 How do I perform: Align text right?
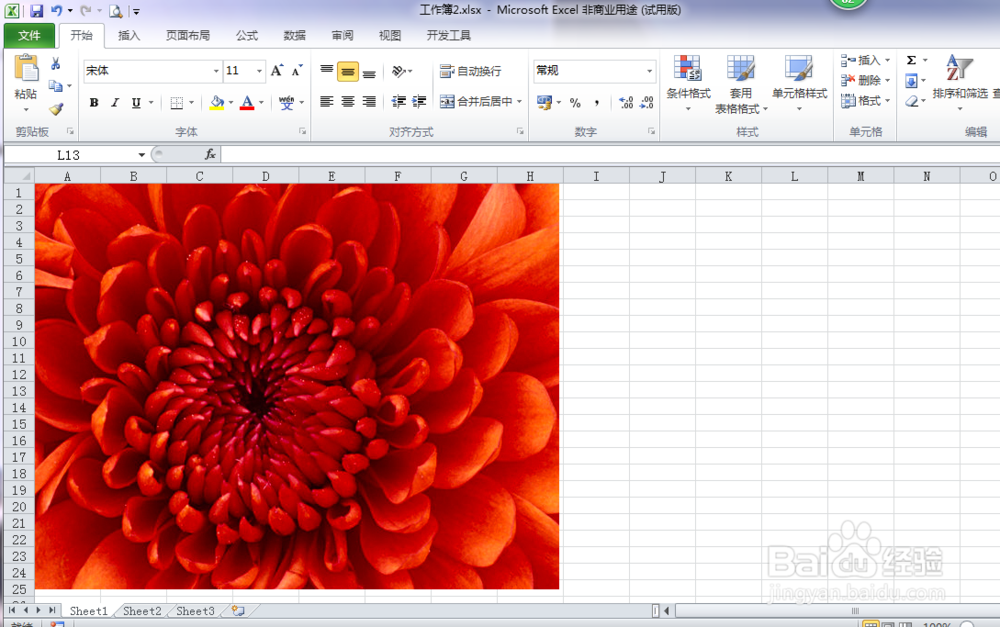click(369, 101)
